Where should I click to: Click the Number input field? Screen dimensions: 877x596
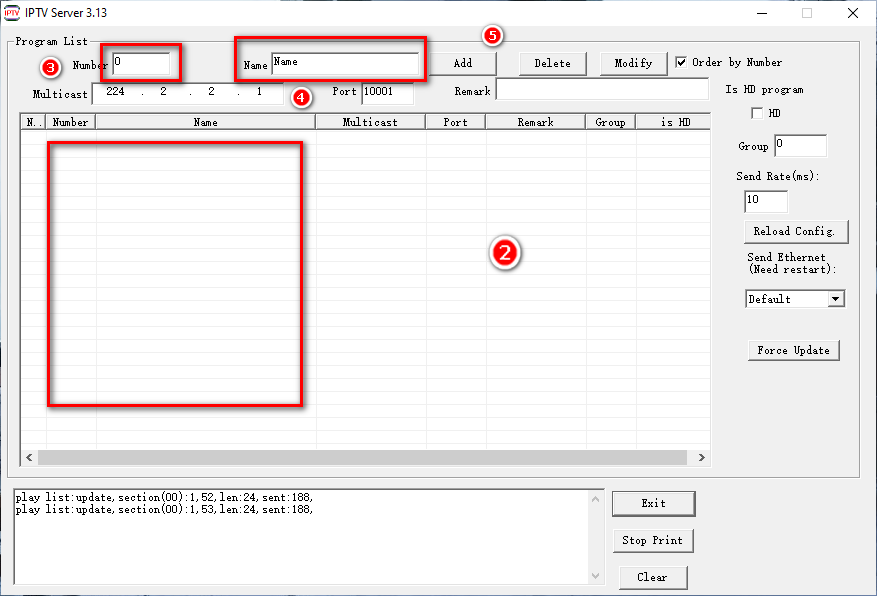(x=141, y=63)
